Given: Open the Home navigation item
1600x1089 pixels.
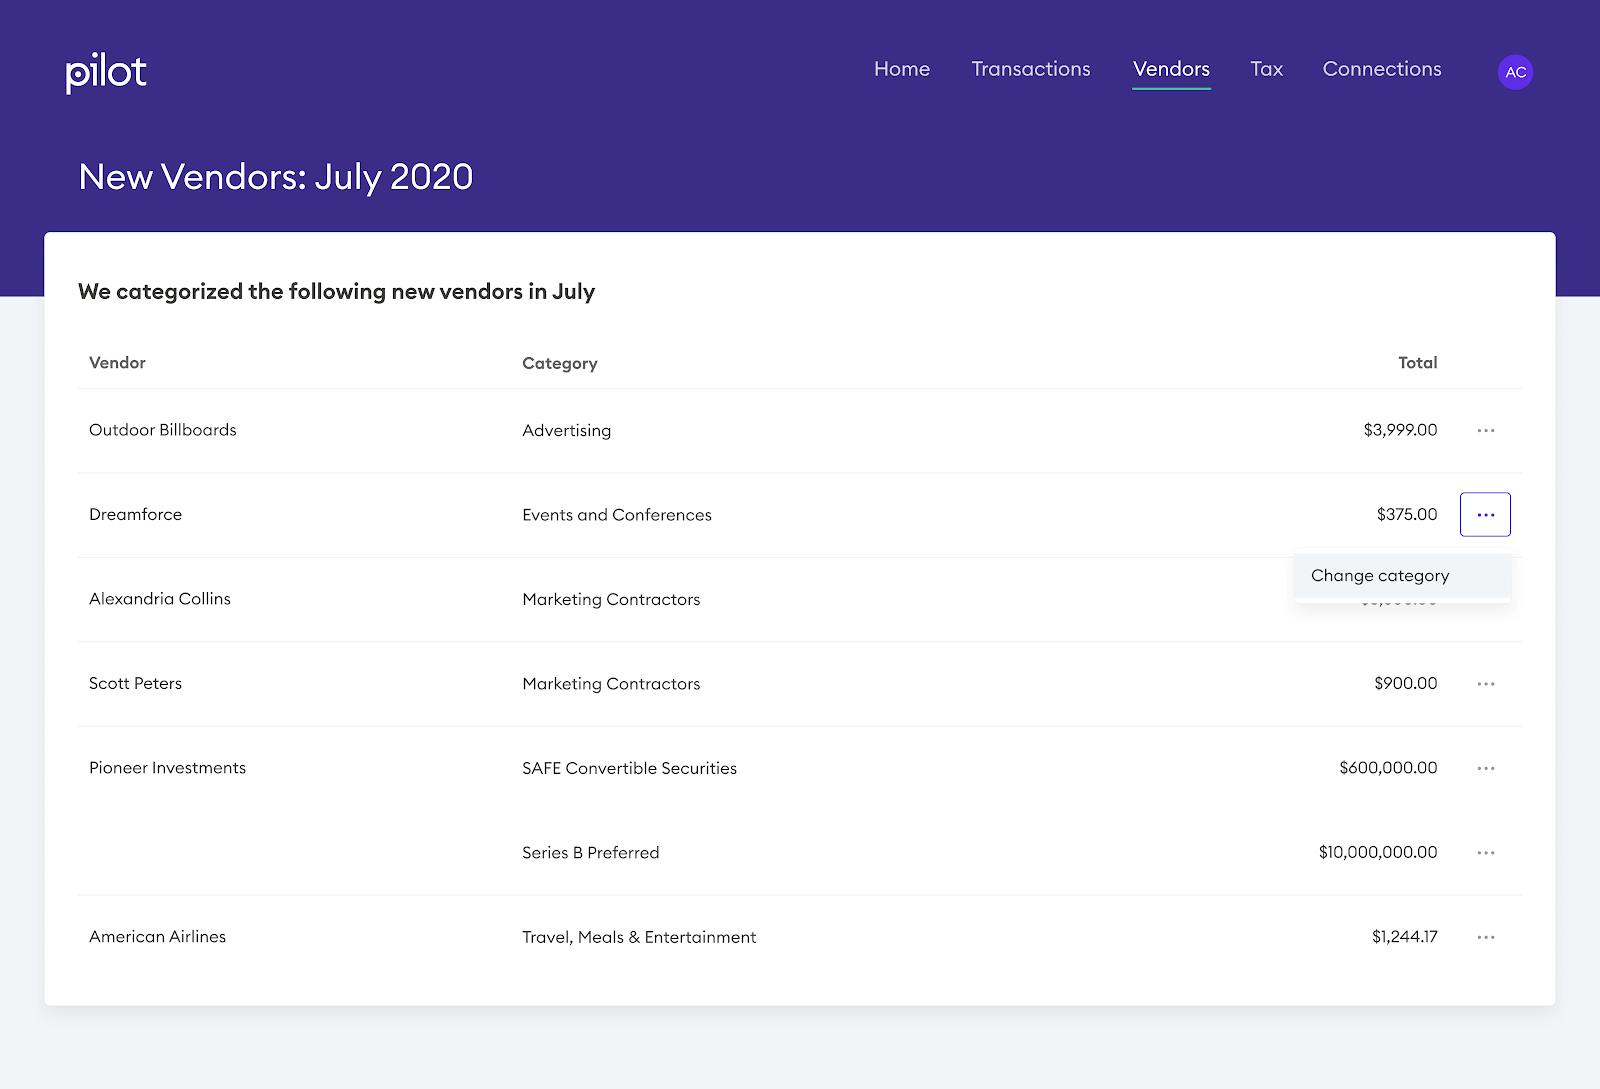Looking at the screenshot, I should [x=901, y=69].
